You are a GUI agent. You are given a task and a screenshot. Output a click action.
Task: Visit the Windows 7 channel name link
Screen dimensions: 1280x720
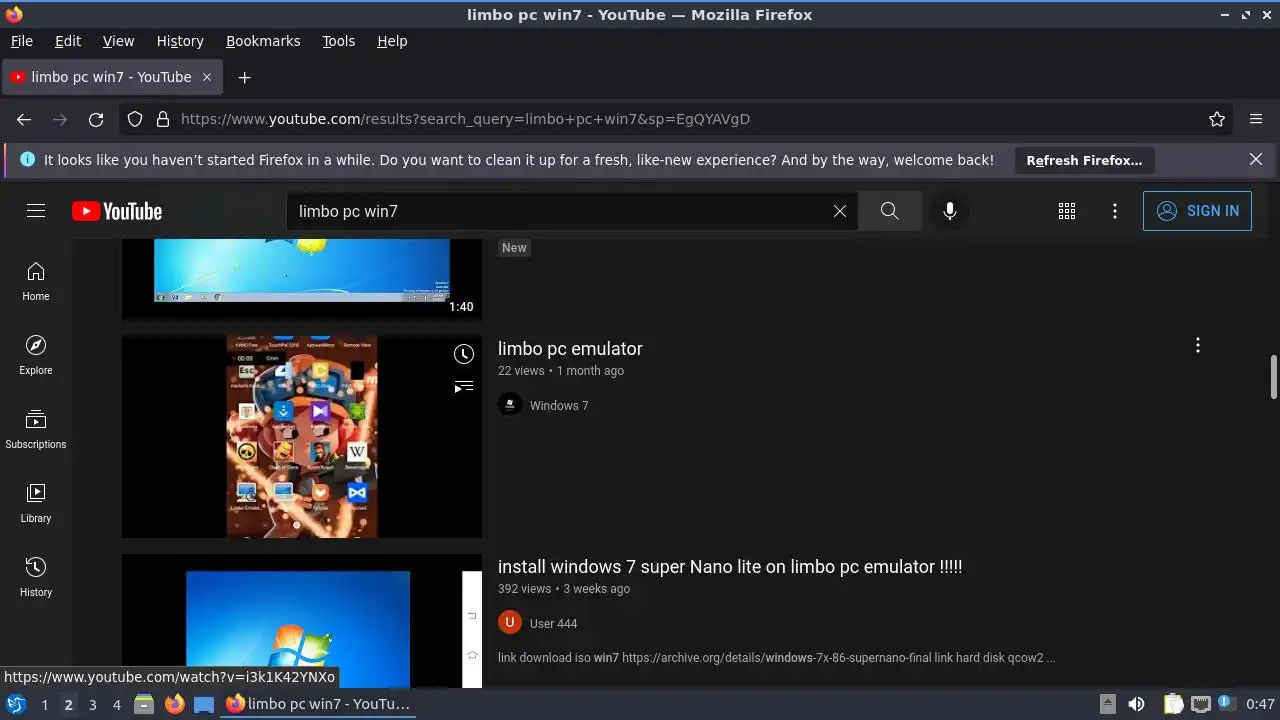(x=559, y=405)
